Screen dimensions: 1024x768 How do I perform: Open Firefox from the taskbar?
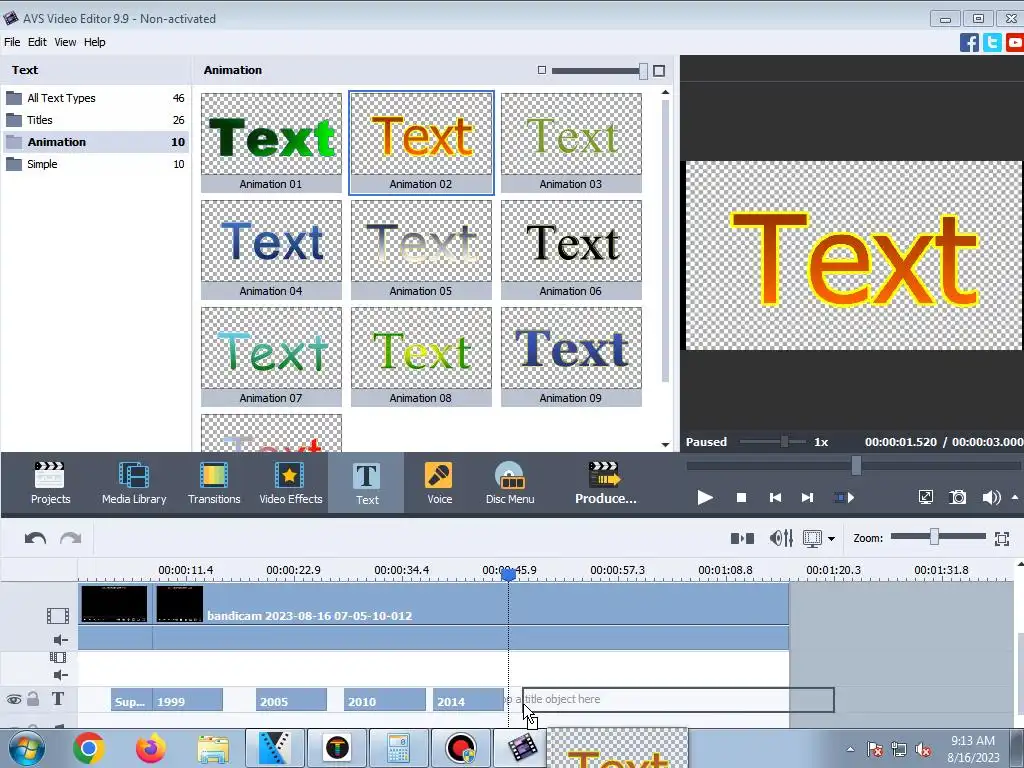[x=151, y=748]
